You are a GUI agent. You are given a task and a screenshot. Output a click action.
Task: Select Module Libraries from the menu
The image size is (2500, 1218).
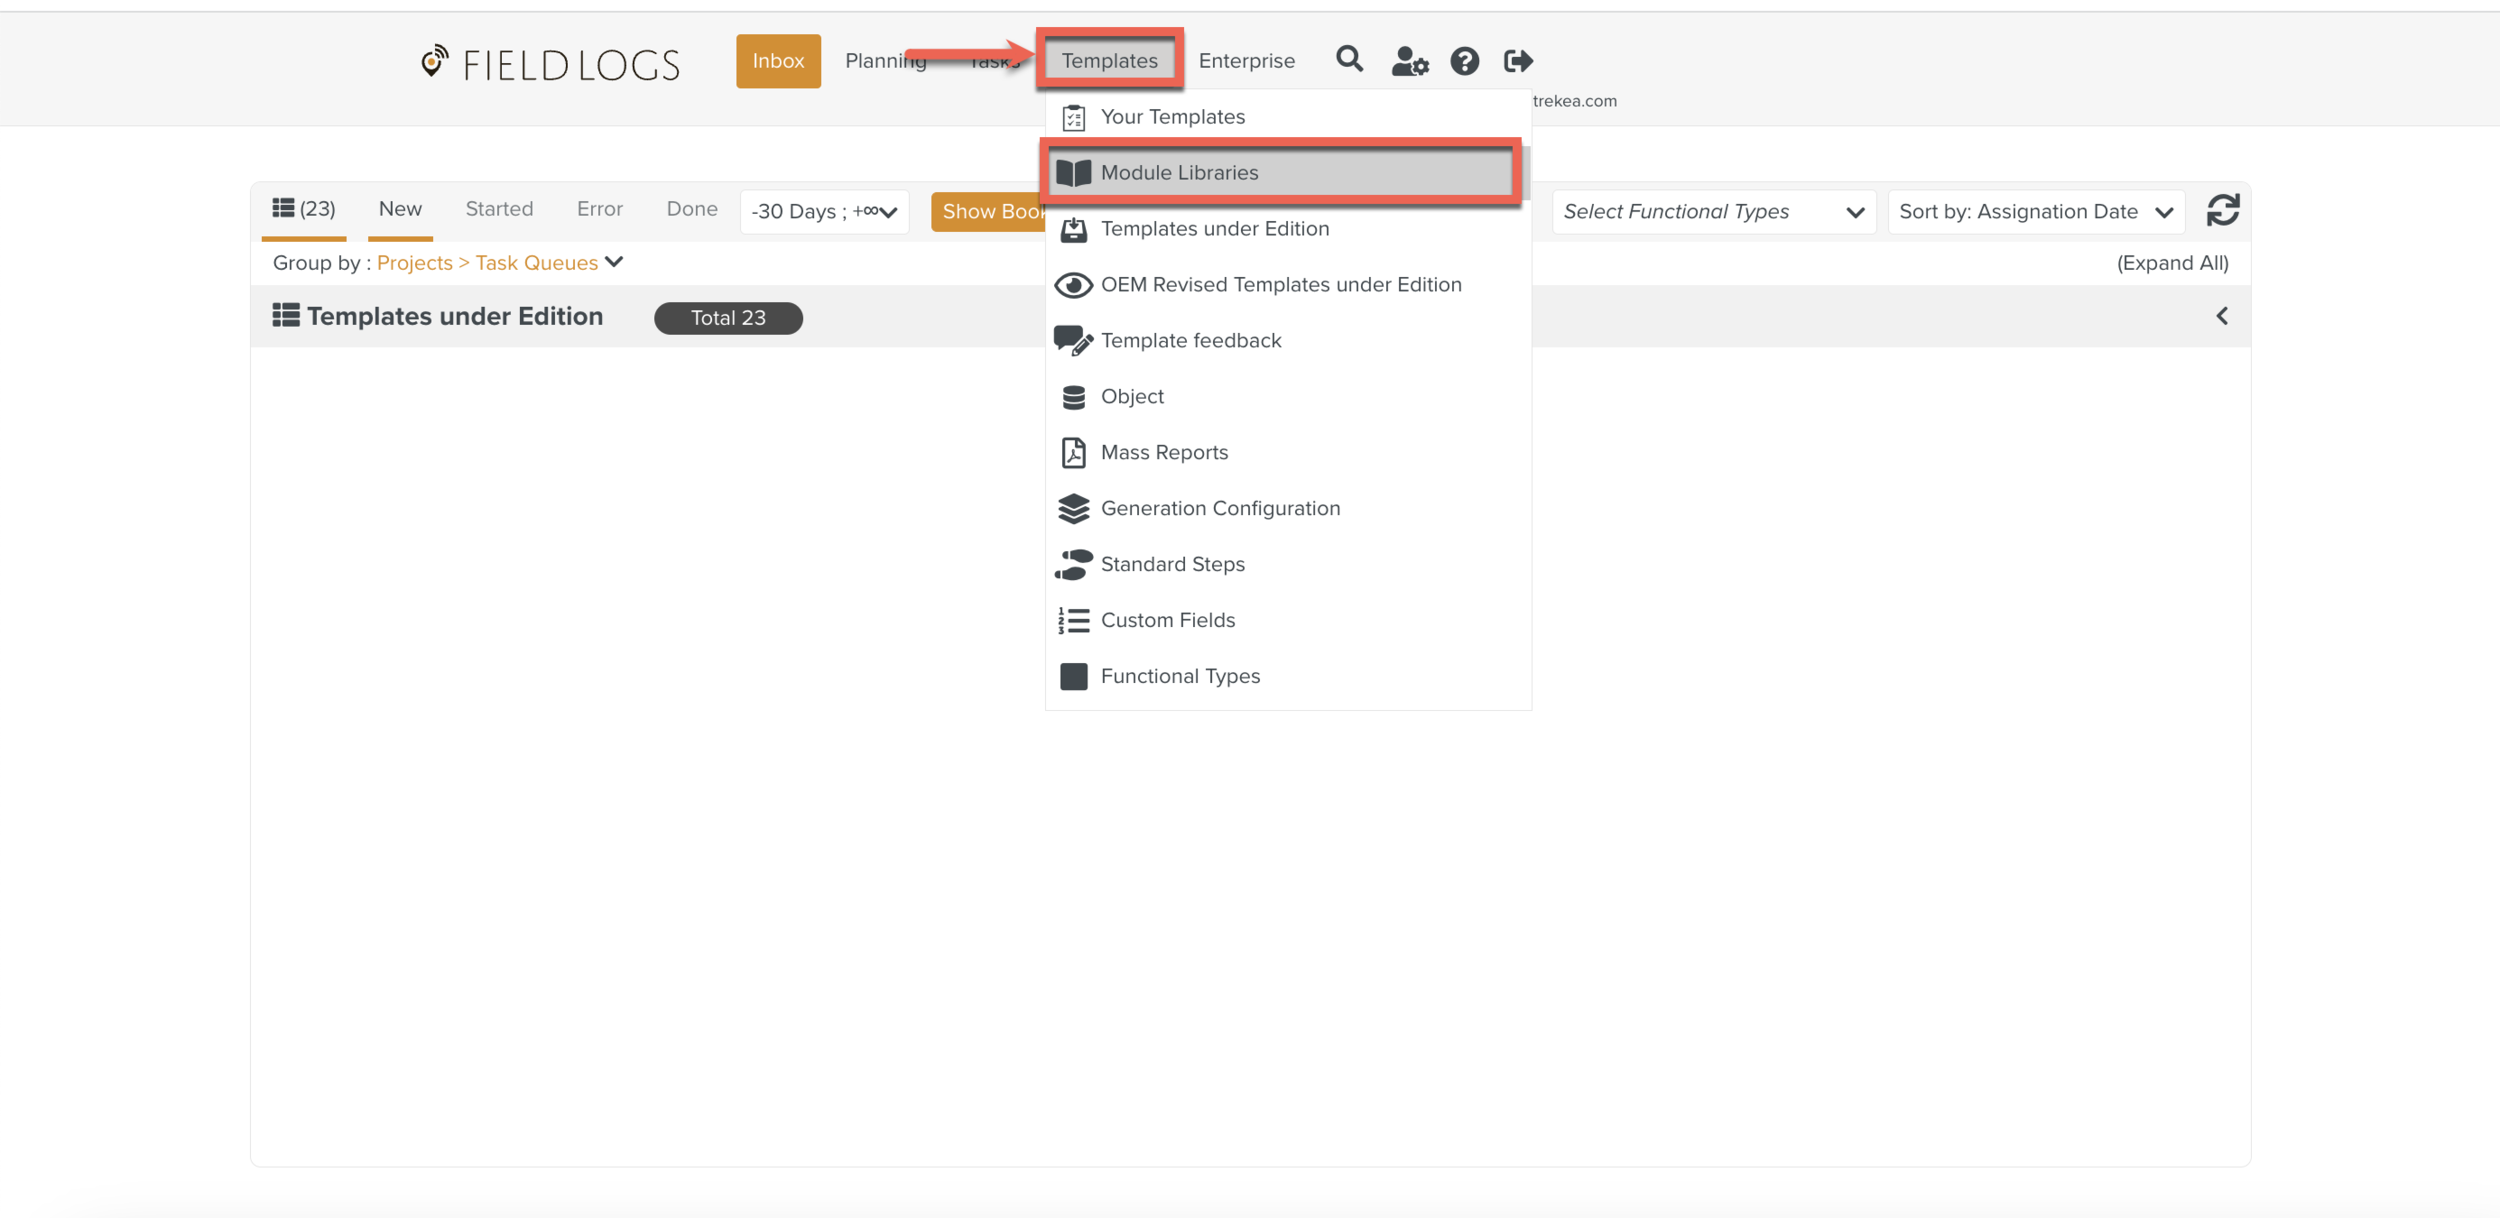click(x=1179, y=172)
